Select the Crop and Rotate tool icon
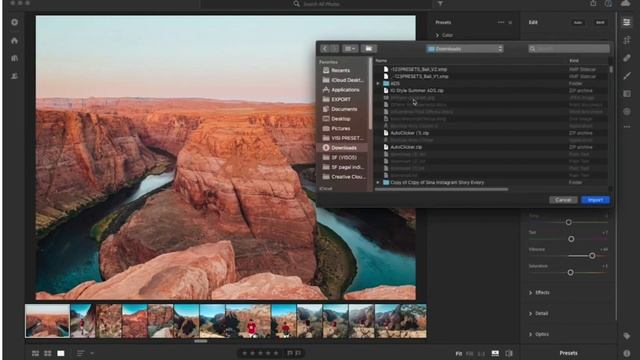This screenshot has height=360, width=640. (627, 40)
